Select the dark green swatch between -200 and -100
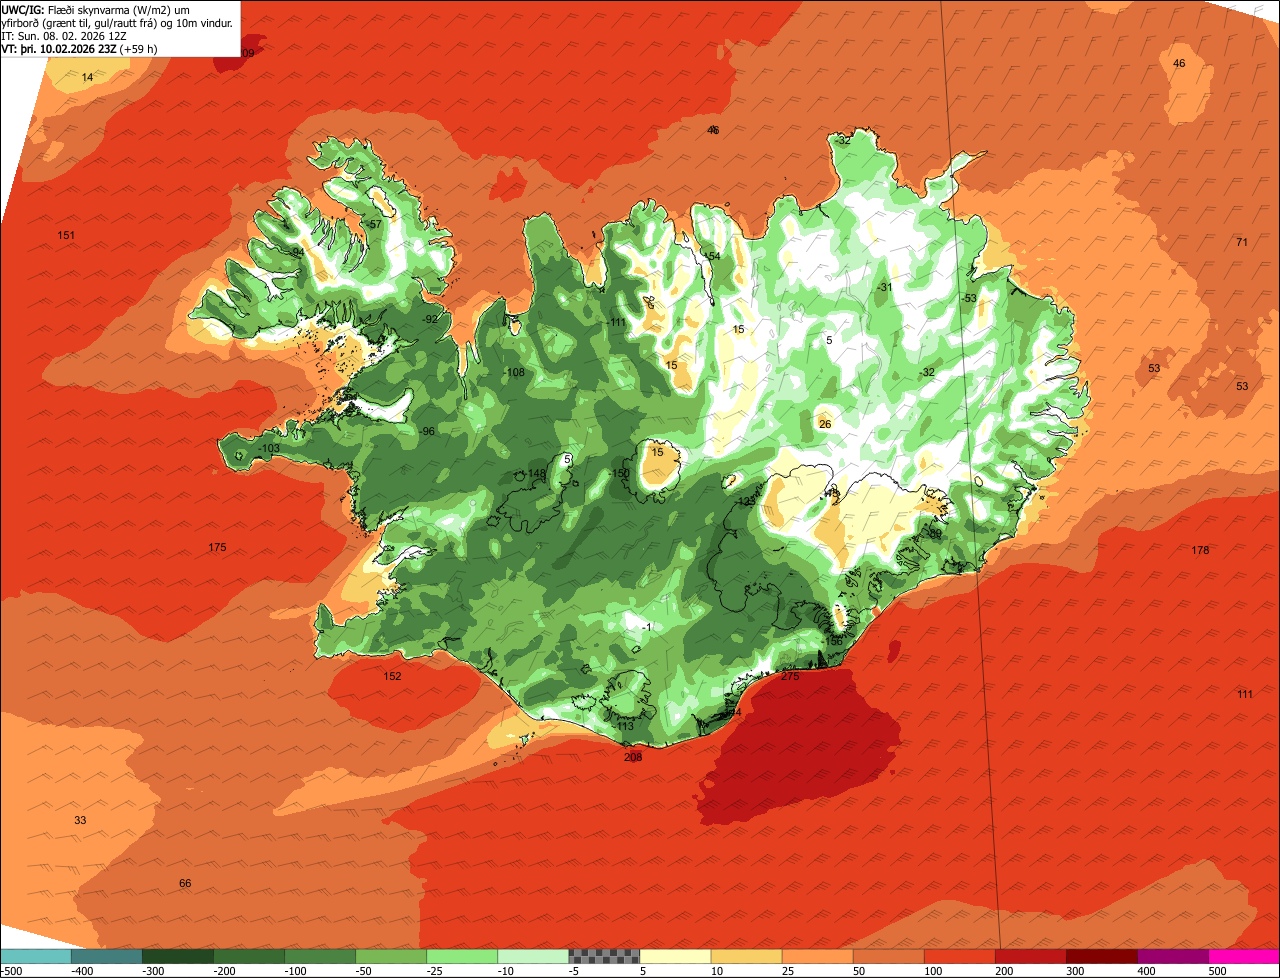The image size is (1280, 978). [x=250, y=956]
